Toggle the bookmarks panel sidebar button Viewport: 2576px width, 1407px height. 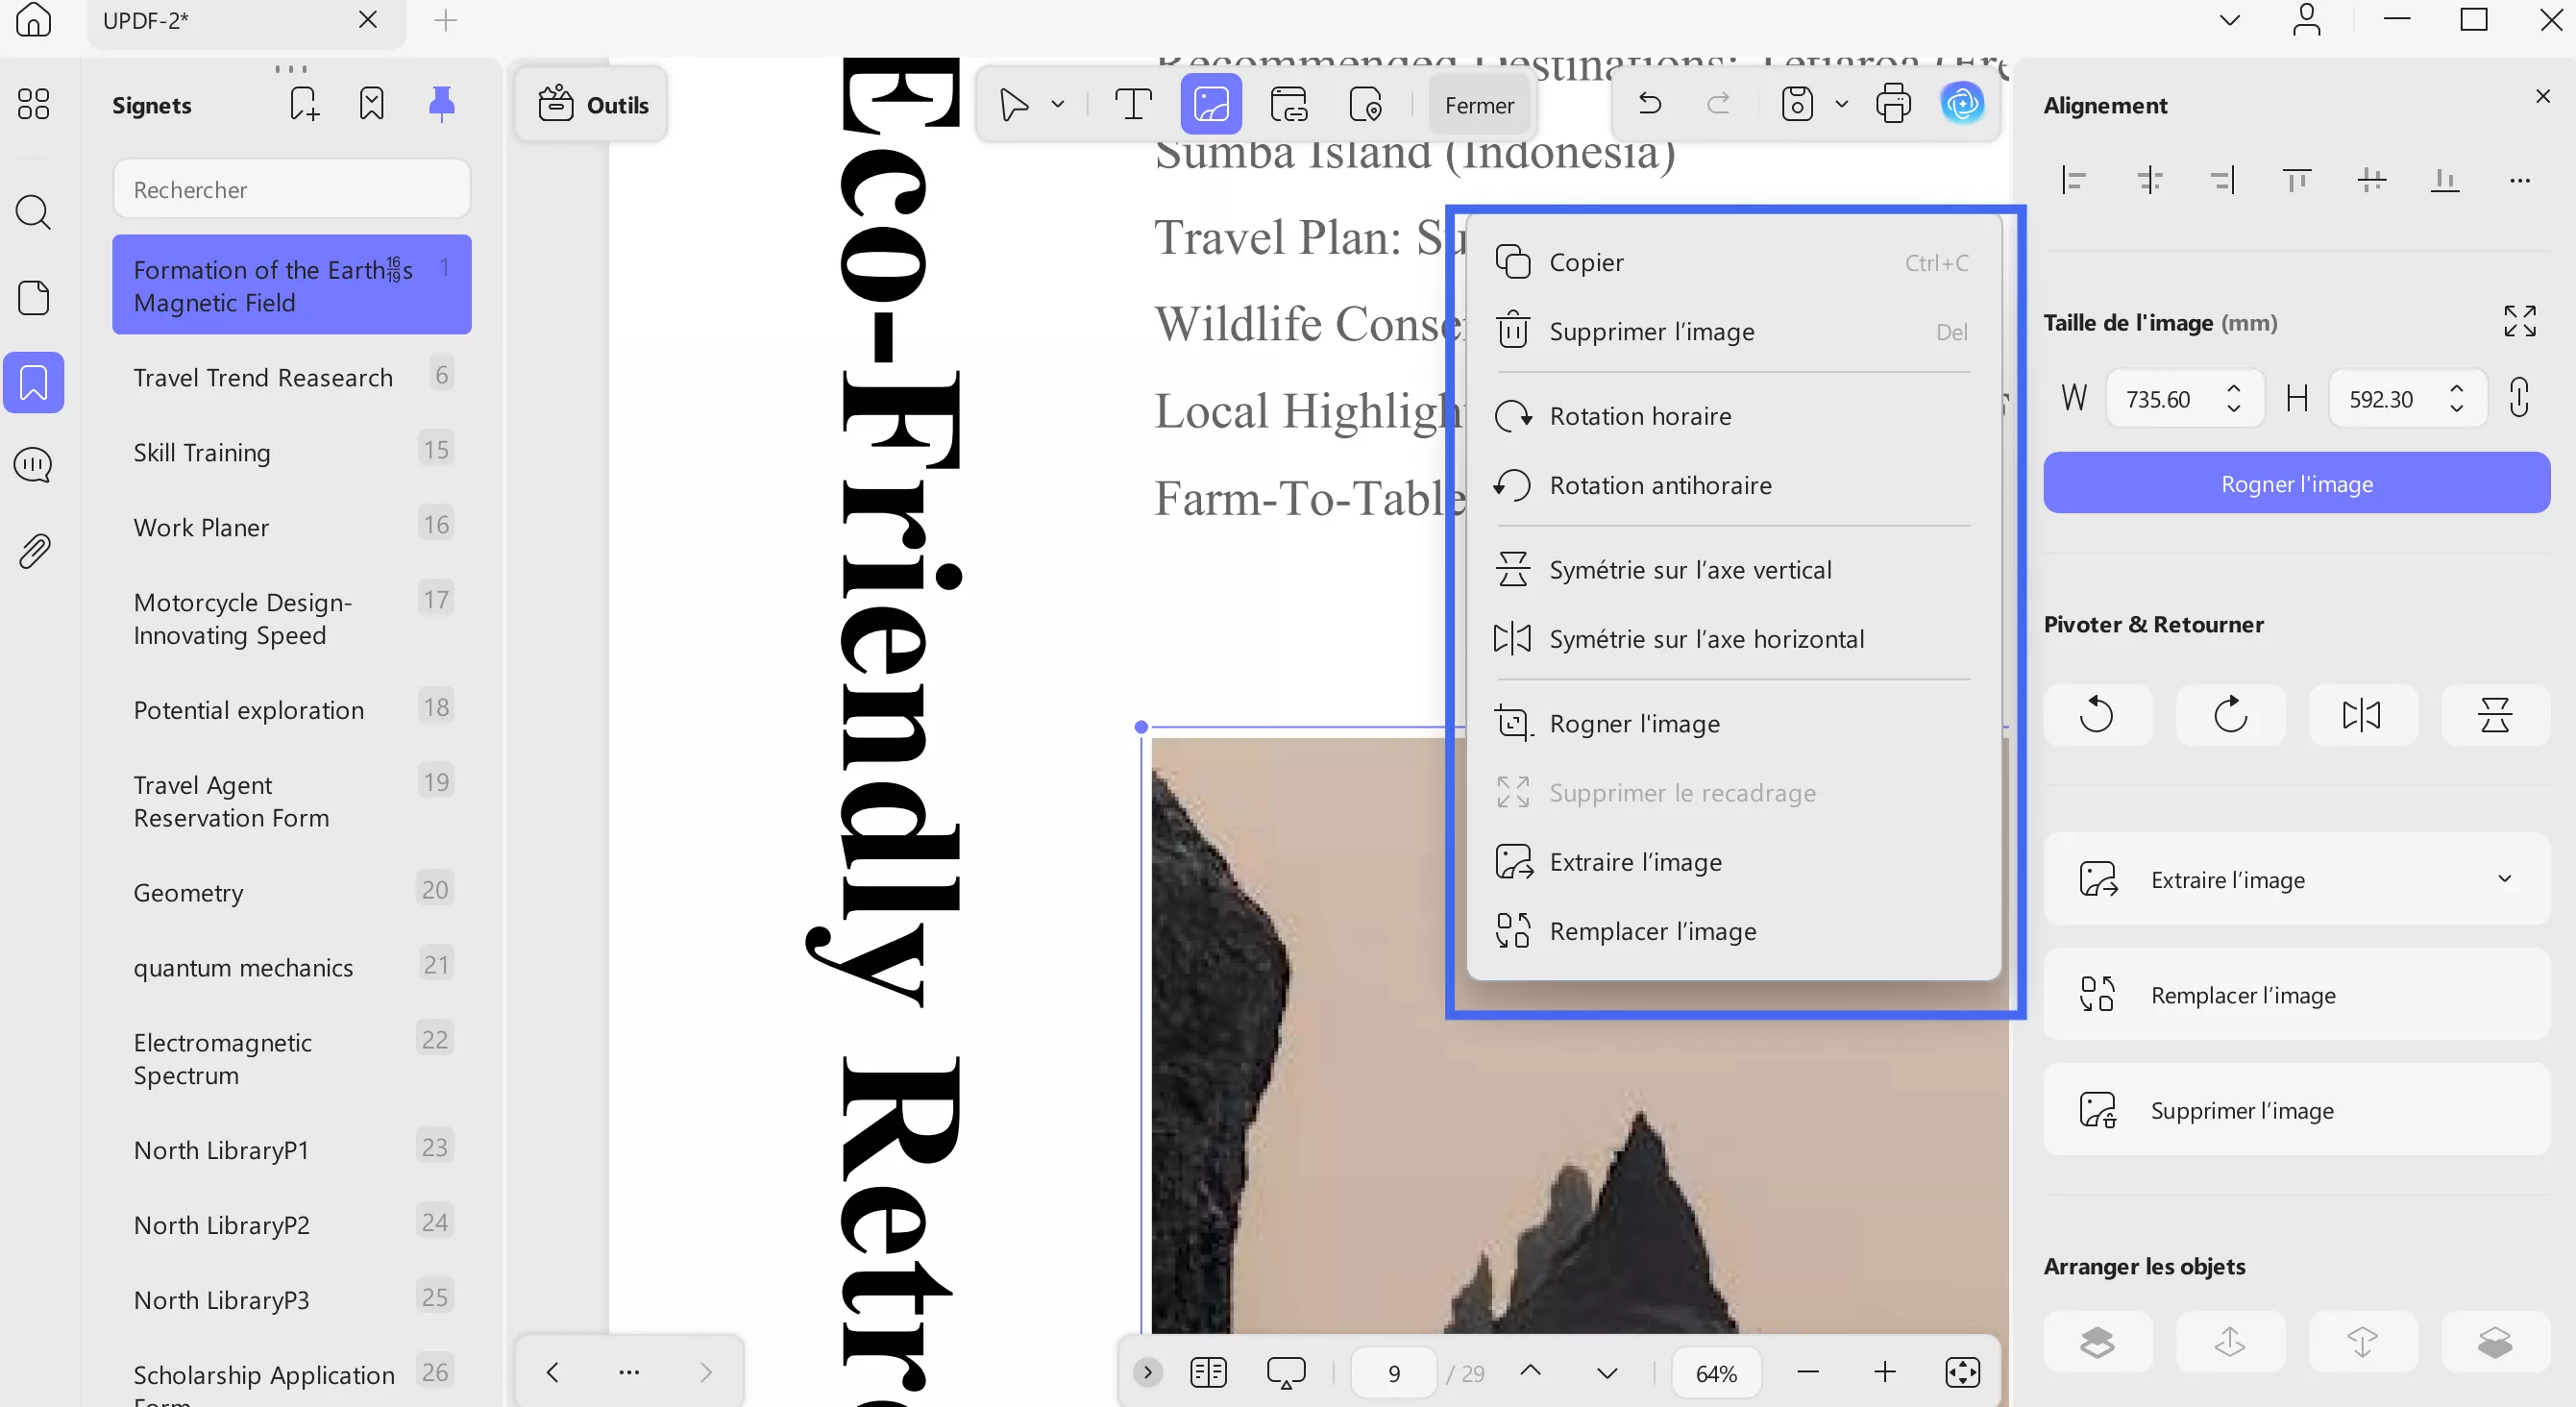34,382
